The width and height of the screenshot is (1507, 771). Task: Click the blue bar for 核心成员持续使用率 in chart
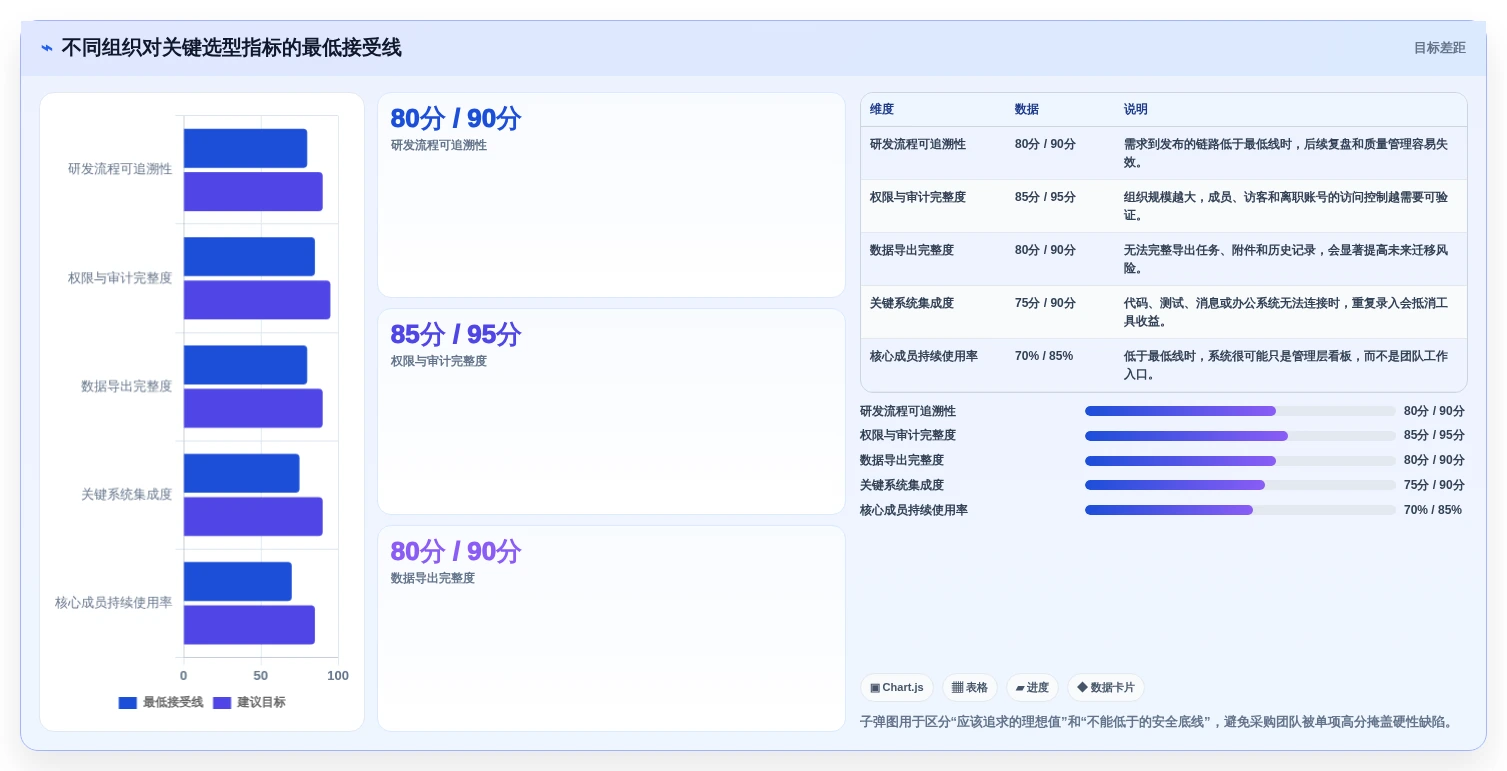238,581
